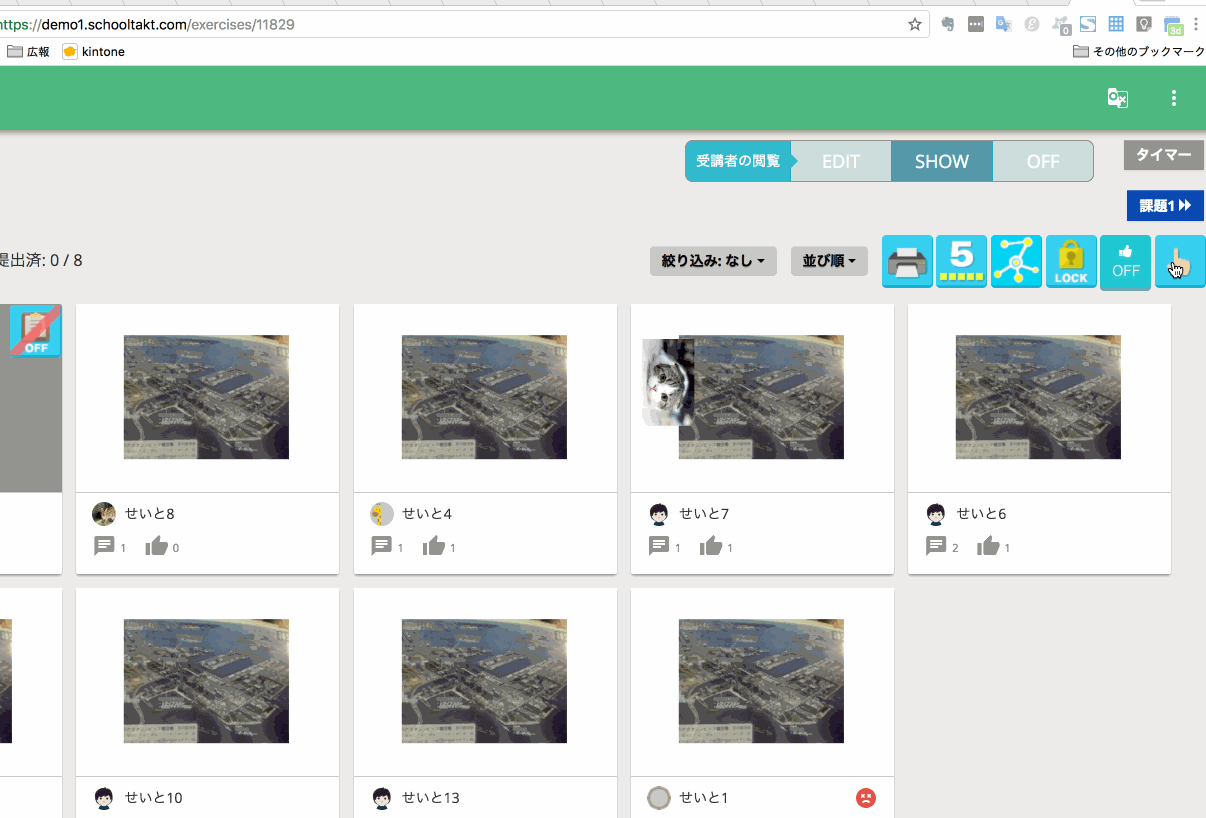Open せいと4's submission thumbnail
This screenshot has height=818, width=1206.
click(x=484, y=397)
